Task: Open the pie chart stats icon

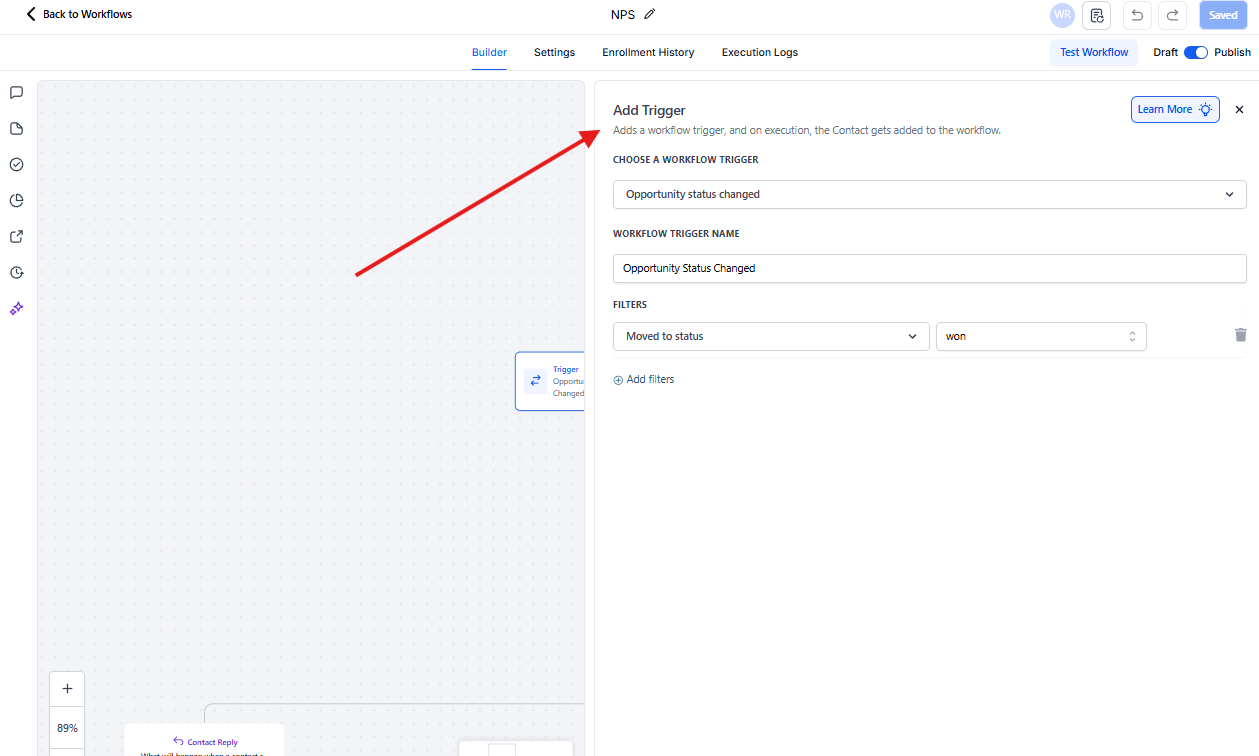Action: [x=16, y=201]
